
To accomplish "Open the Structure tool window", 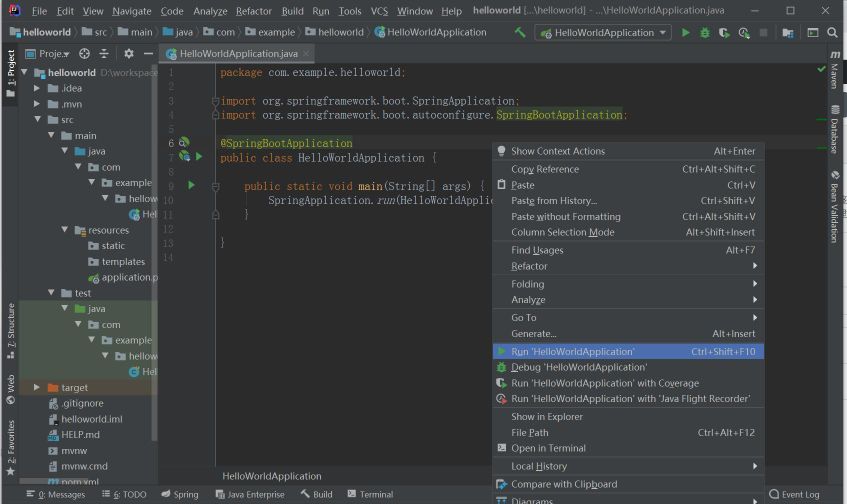I will coord(10,331).
